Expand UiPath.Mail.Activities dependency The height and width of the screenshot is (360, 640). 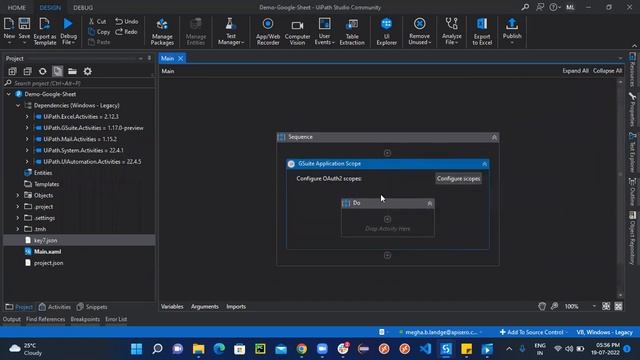point(27,139)
